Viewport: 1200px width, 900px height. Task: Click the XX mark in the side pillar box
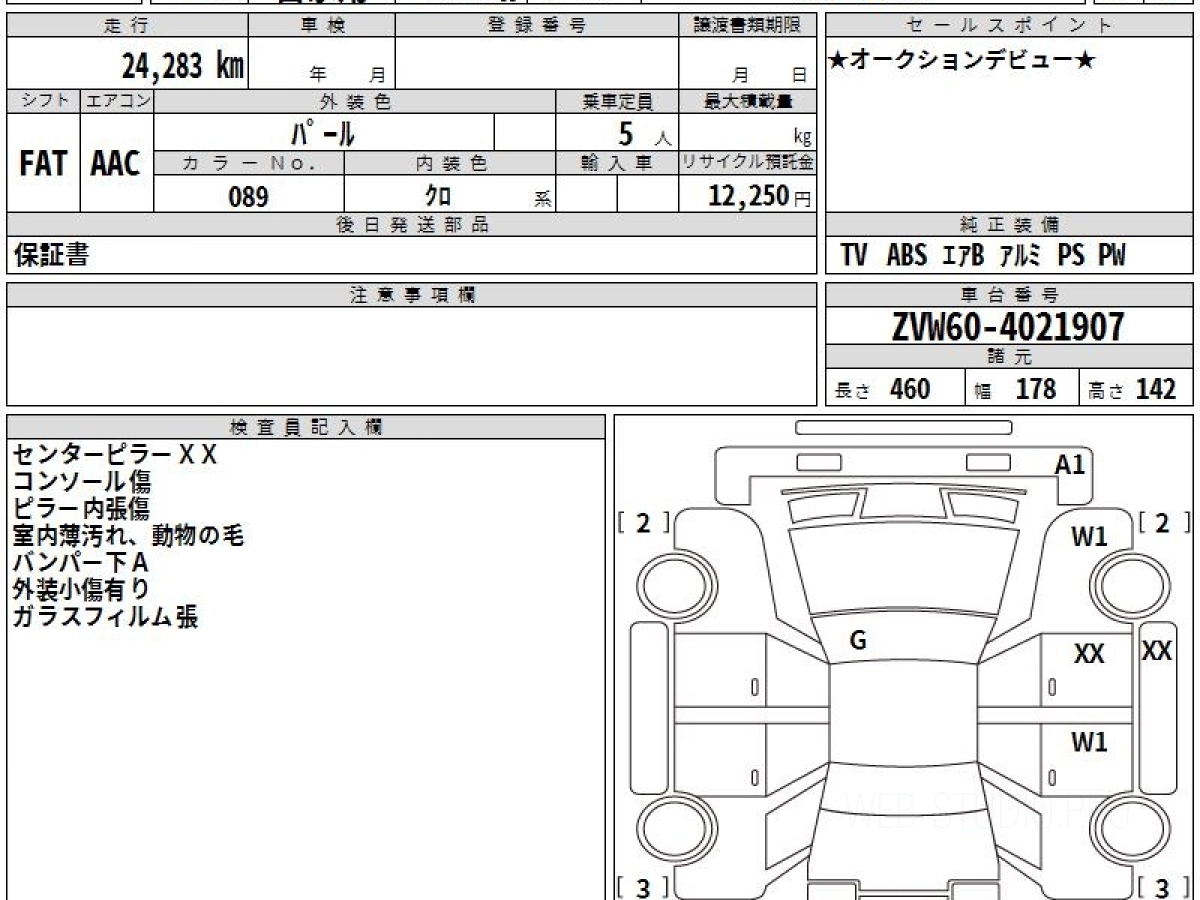(x=1157, y=651)
